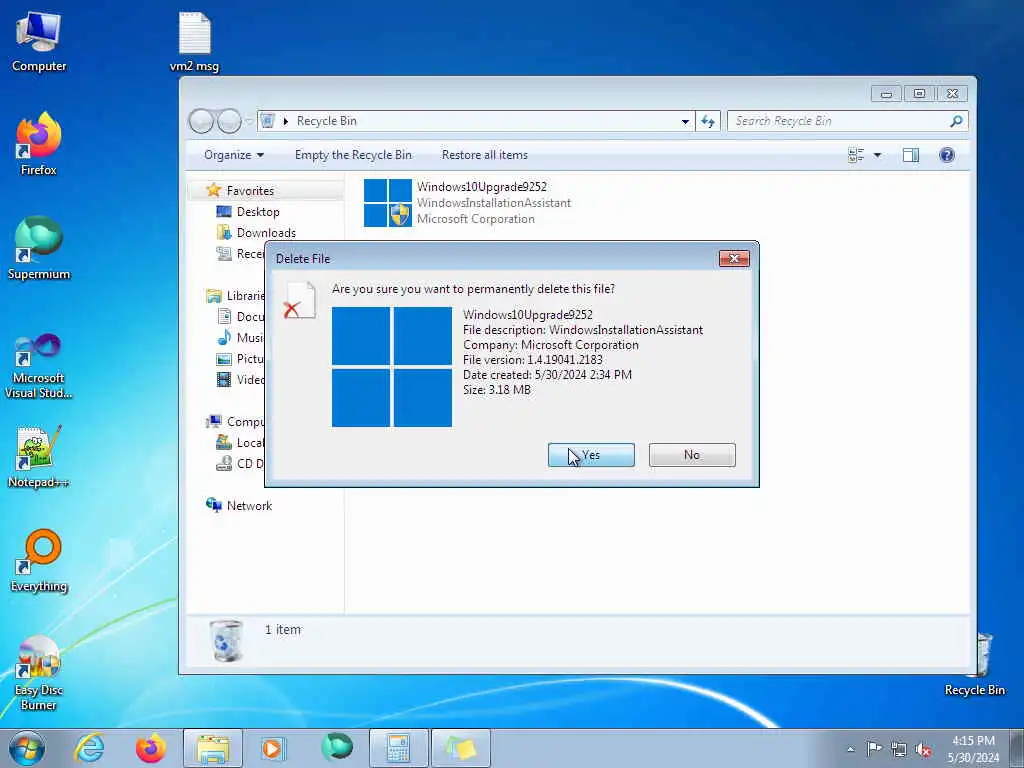Cancel deletion with the No button

pos(692,455)
